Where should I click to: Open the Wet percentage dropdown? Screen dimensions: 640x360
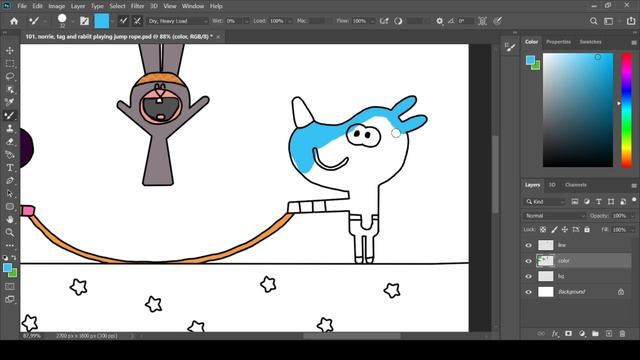coord(246,21)
